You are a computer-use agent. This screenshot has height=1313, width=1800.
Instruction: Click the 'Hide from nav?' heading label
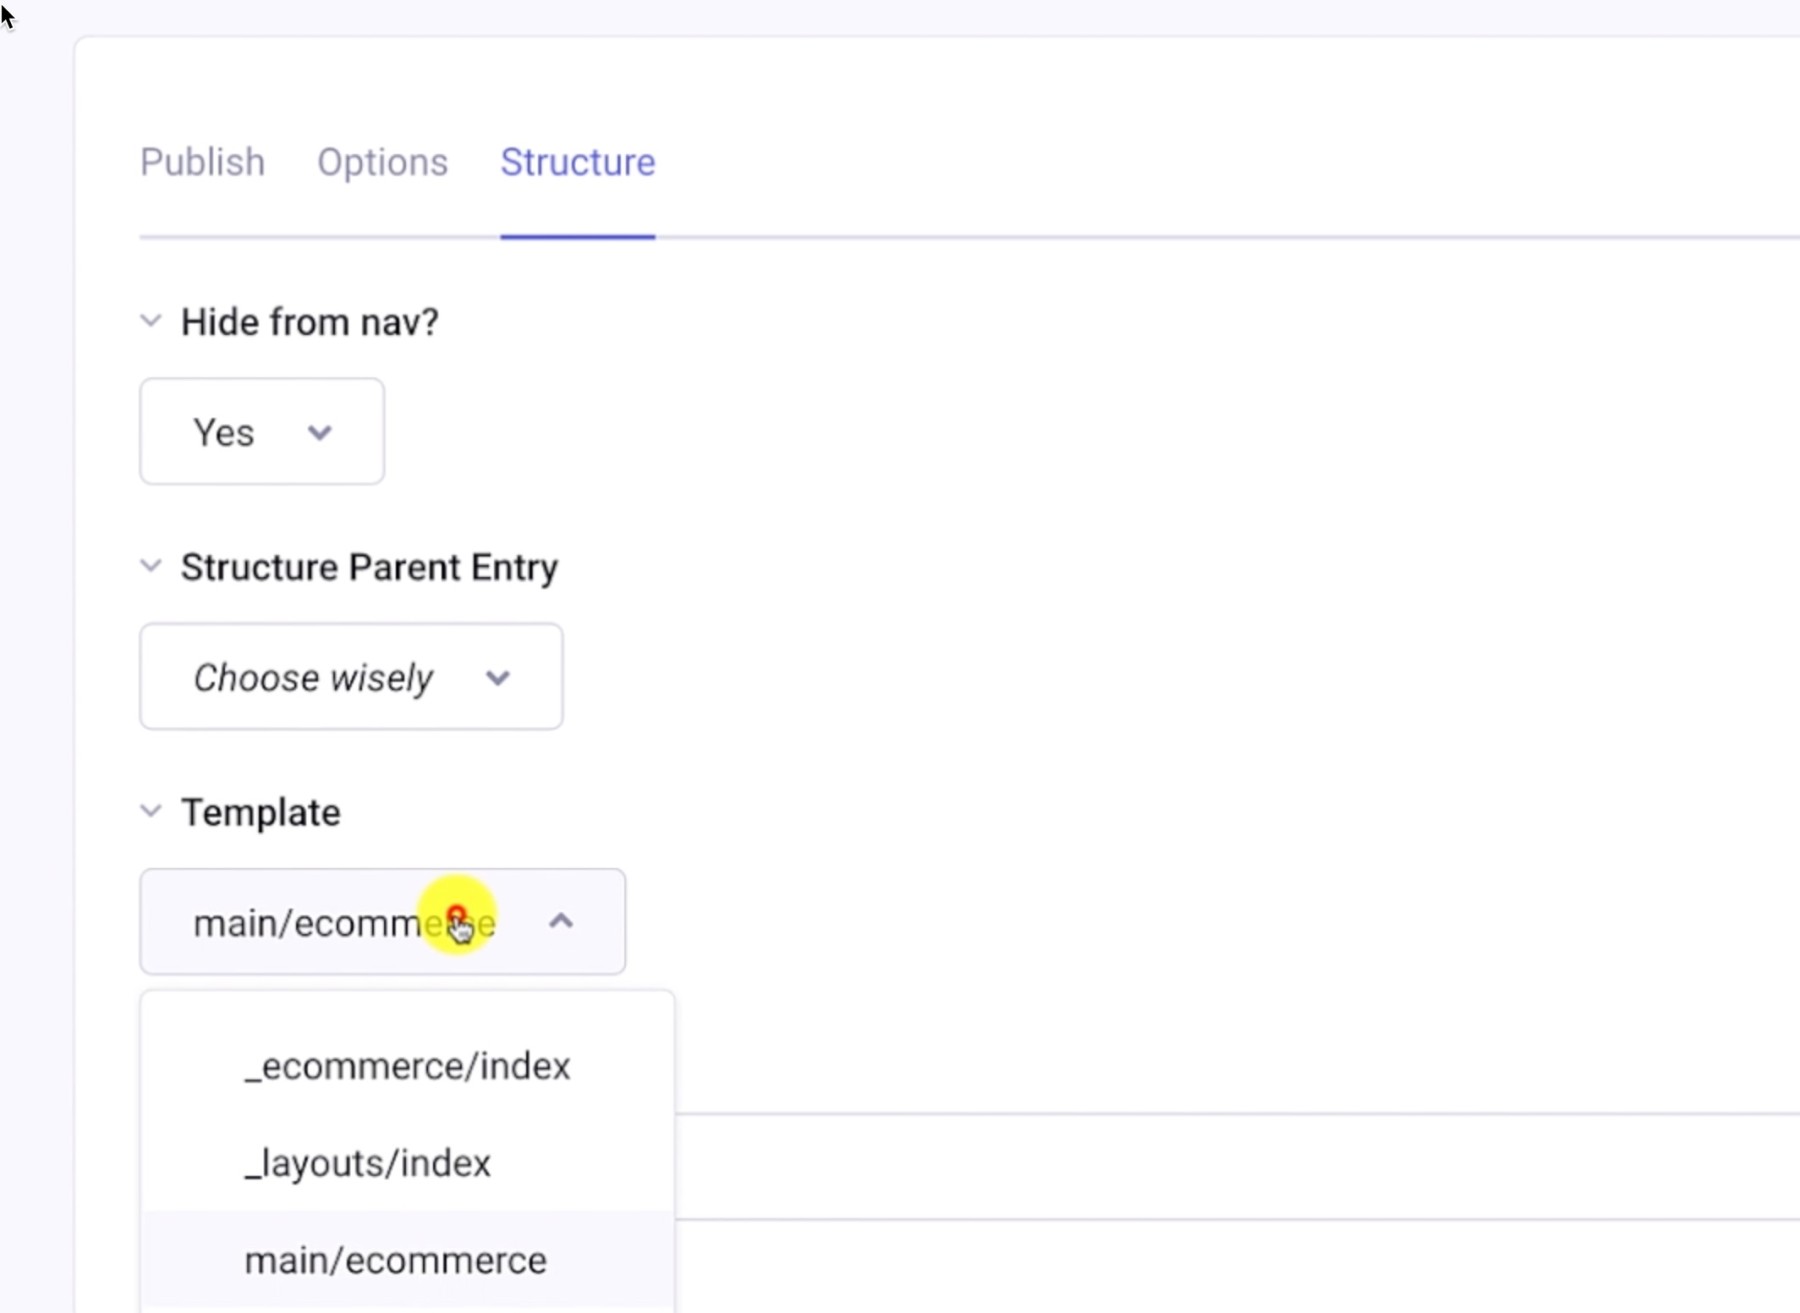click(310, 322)
